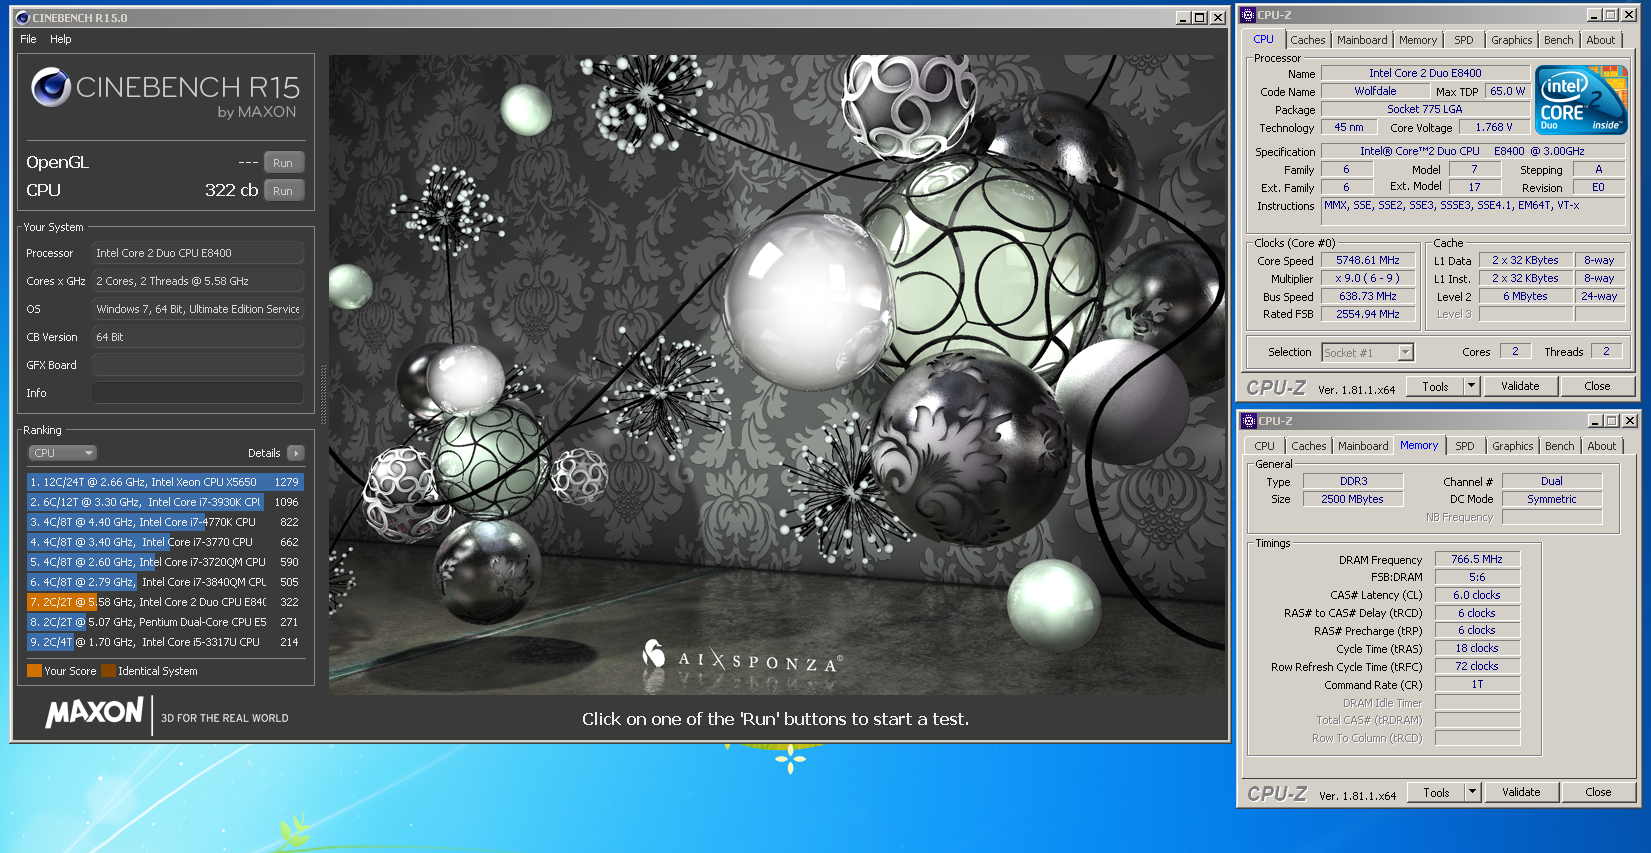The width and height of the screenshot is (1651, 853).
Task: Select ranking row 1 Intel Xeon X5650
Action: [165, 482]
